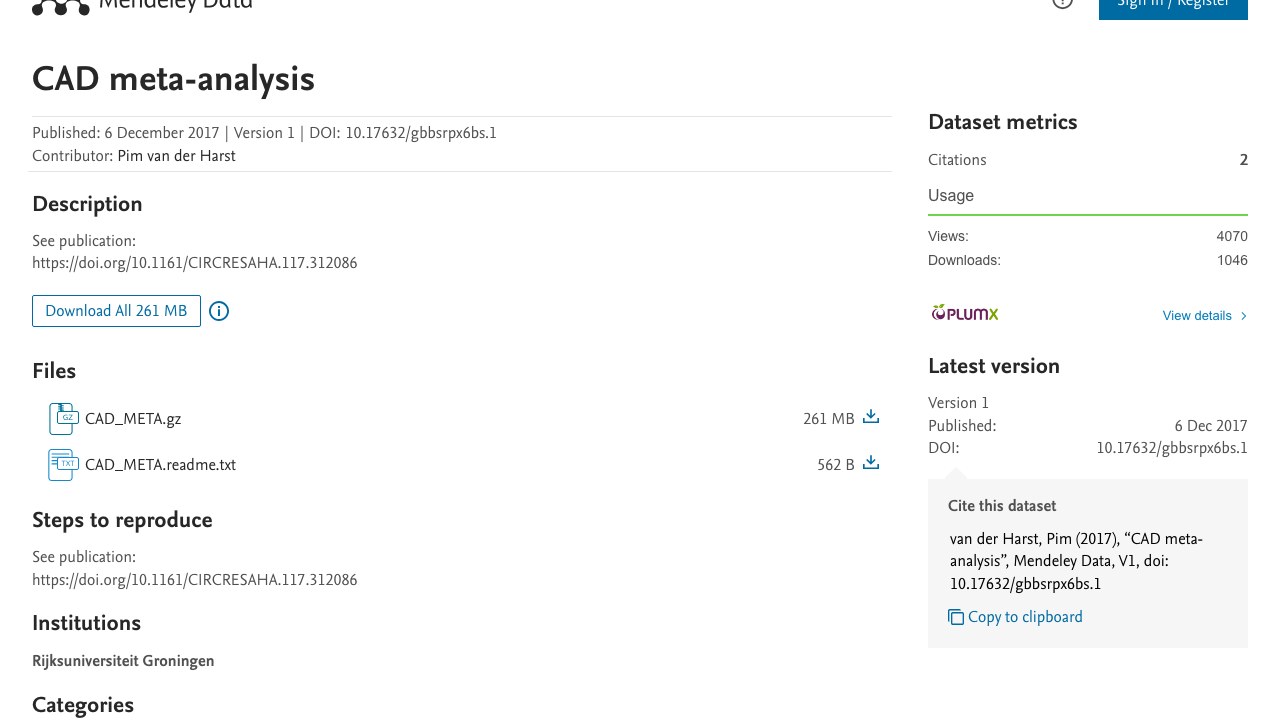
Task: Select the CAD meta-analysis page title
Action: pyautogui.click(x=173, y=79)
